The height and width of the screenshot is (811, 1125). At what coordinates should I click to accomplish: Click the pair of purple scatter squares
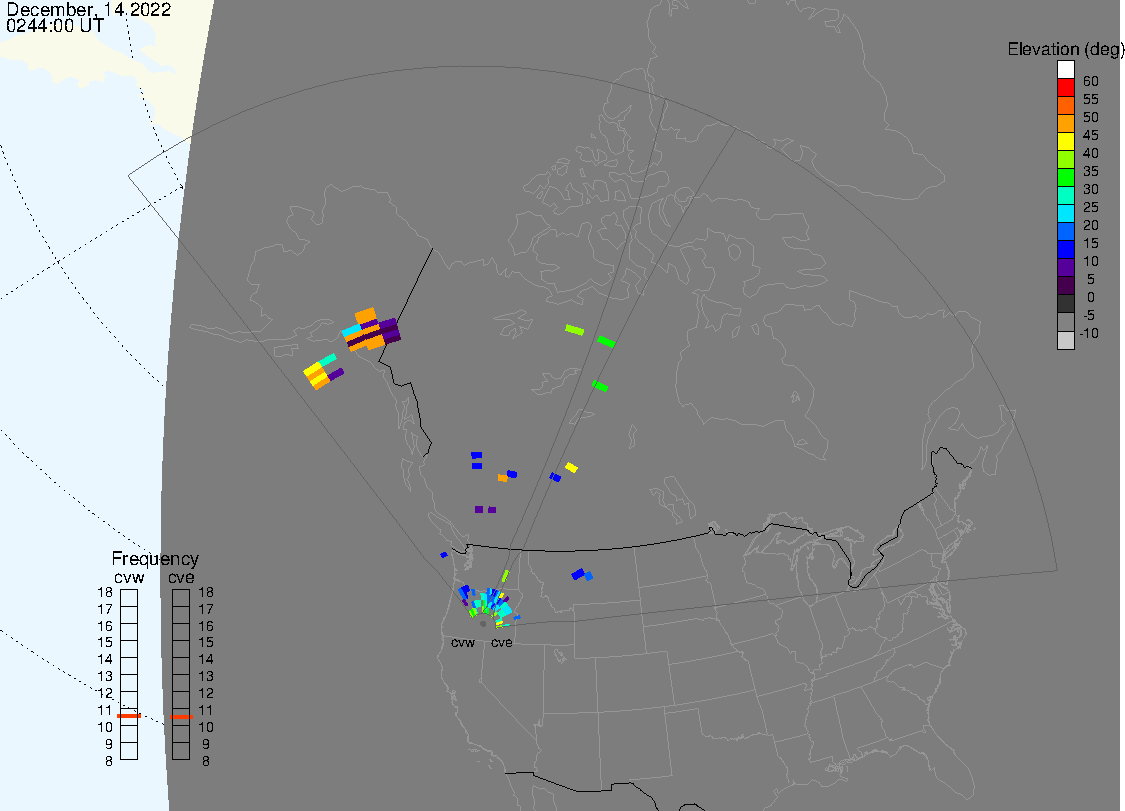pos(485,510)
